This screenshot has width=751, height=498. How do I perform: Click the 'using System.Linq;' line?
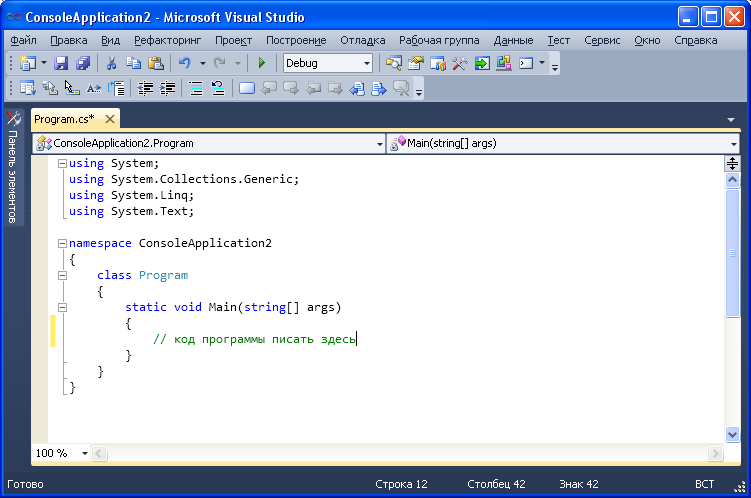pyautogui.click(x=131, y=195)
